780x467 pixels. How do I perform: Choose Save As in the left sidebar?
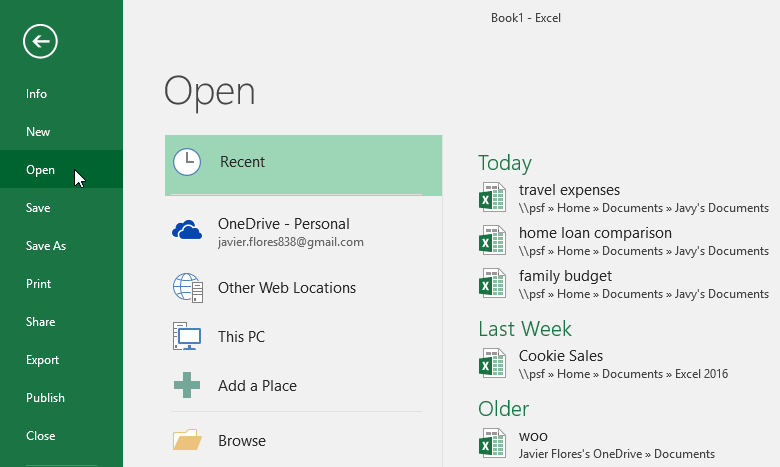46,246
